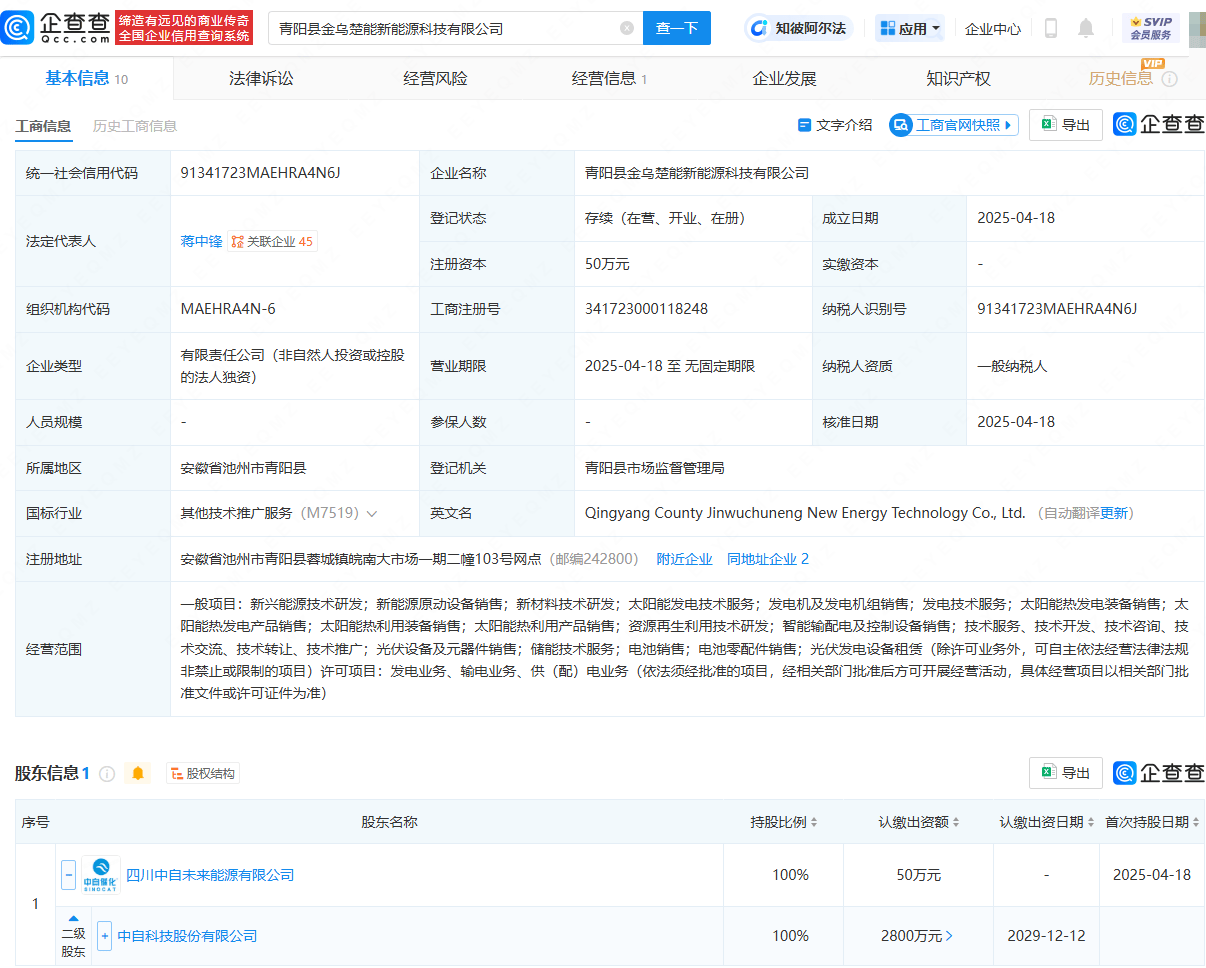Select the 历史工商信息 sub-tab
Image resolution: width=1206 pixels, height=968 pixels.
pos(135,126)
